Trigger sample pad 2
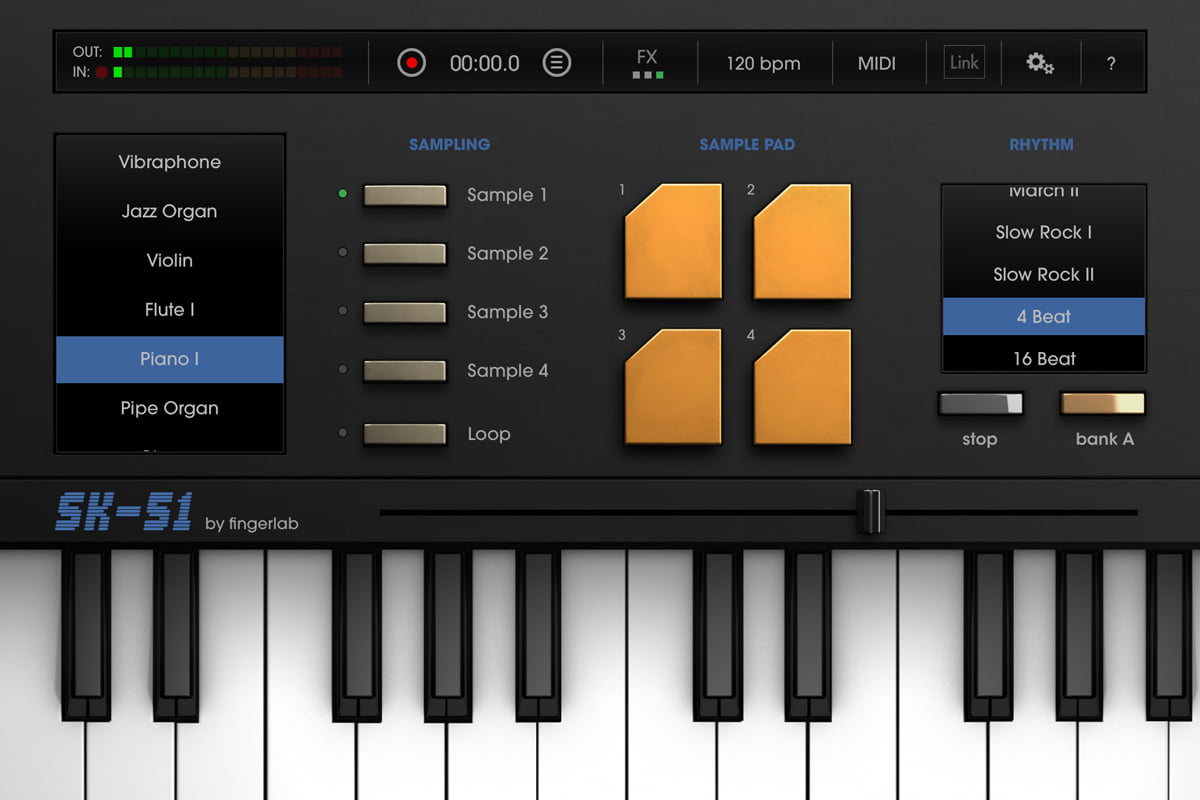The height and width of the screenshot is (800, 1200). tap(802, 241)
